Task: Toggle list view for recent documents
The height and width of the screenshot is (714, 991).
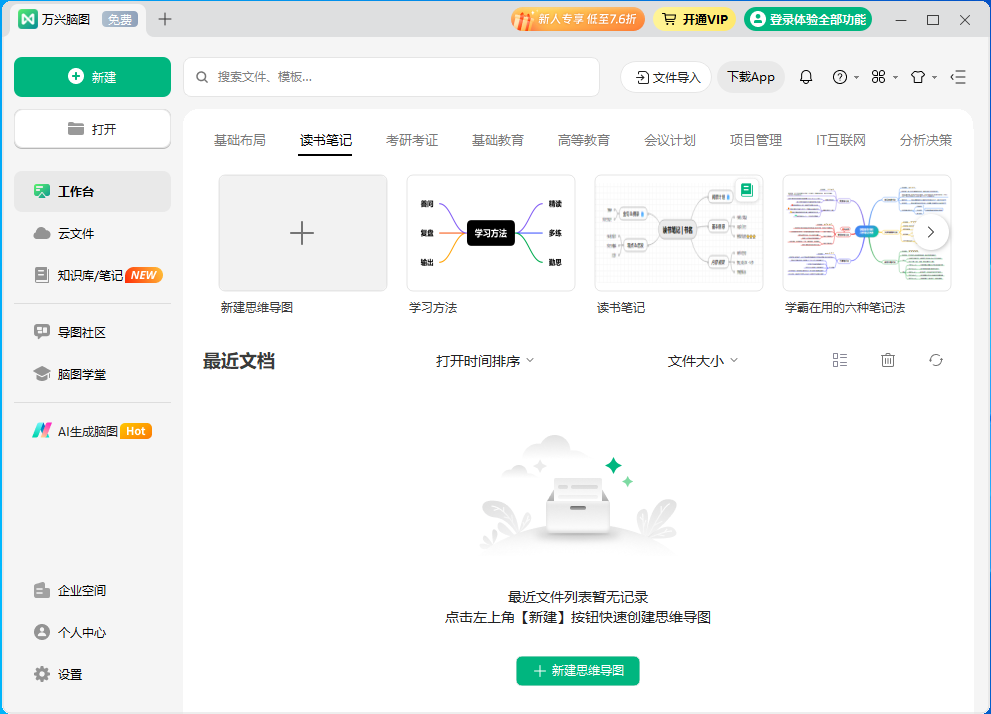Action: pyautogui.click(x=839, y=360)
